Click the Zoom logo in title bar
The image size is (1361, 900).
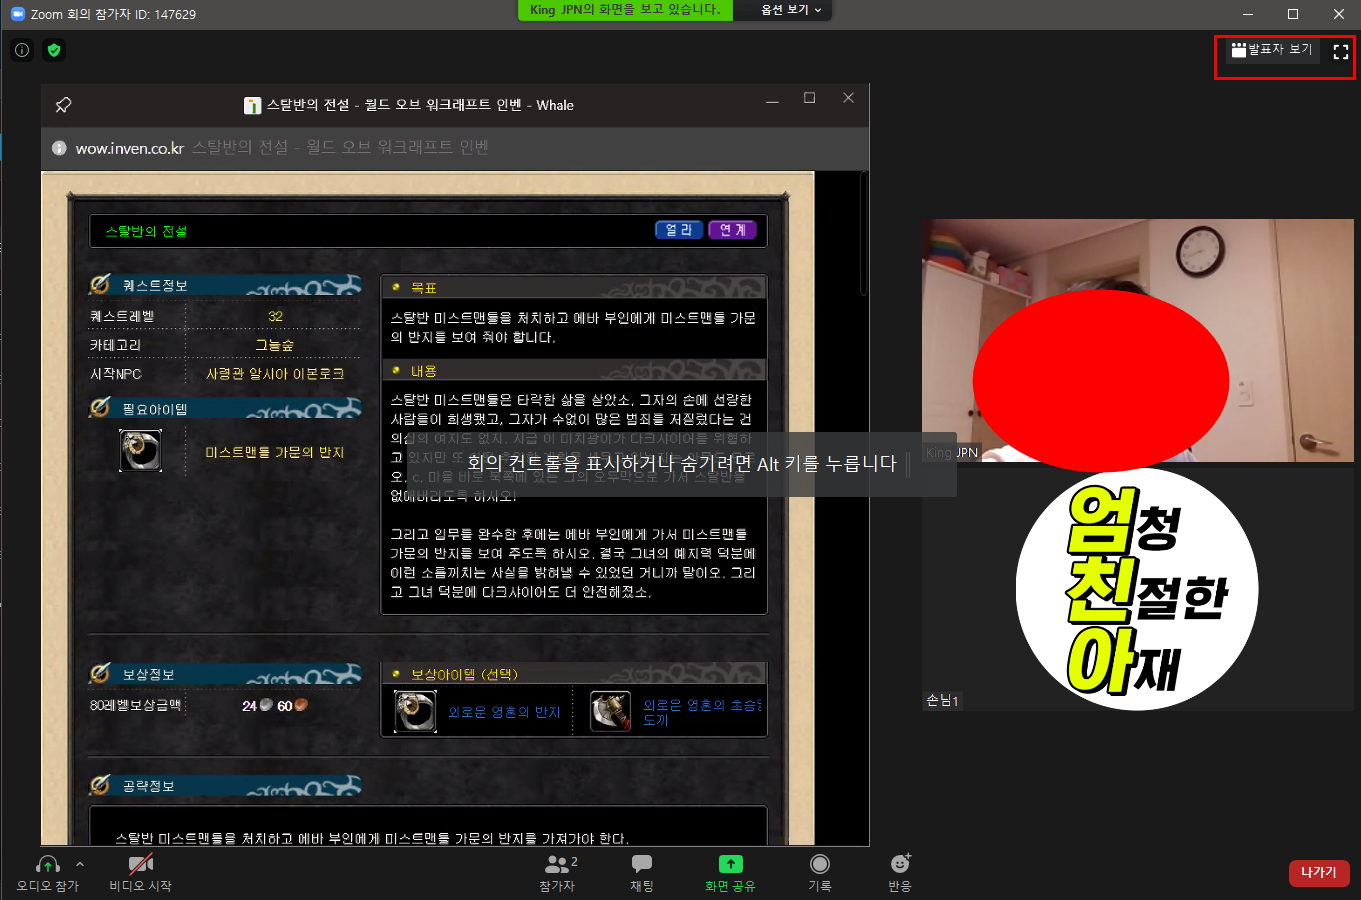tap(17, 14)
